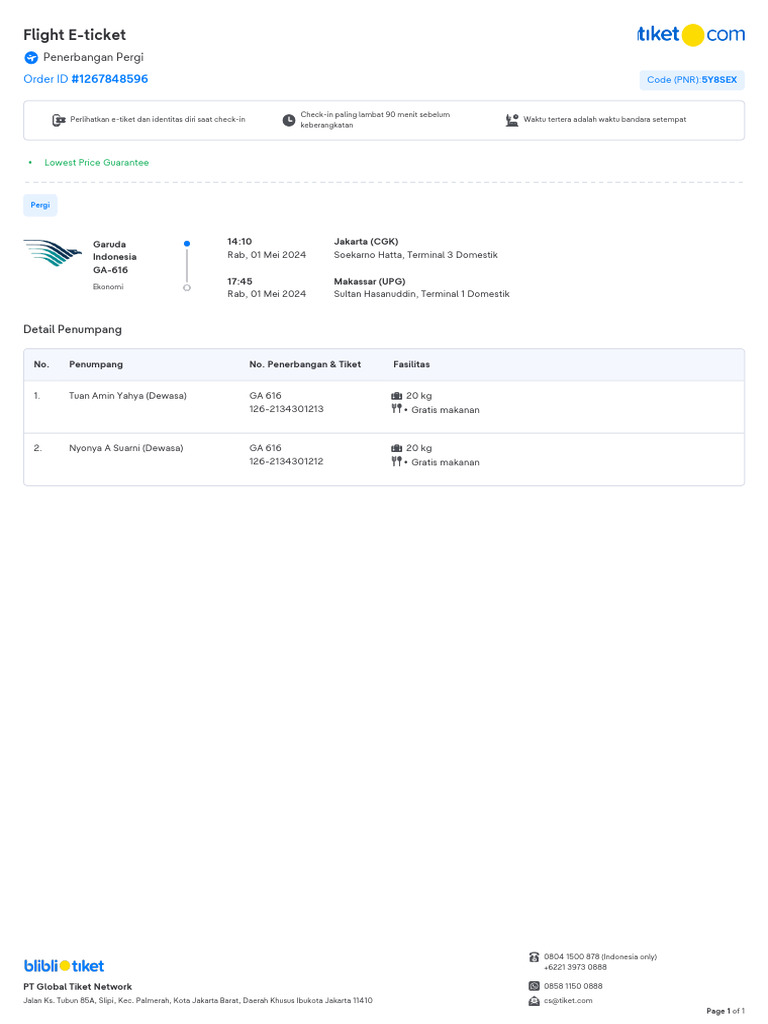The height and width of the screenshot is (1024, 768).
Task: Click the Penerbangan Pergi airplane icon
Action: pos(31,58)
